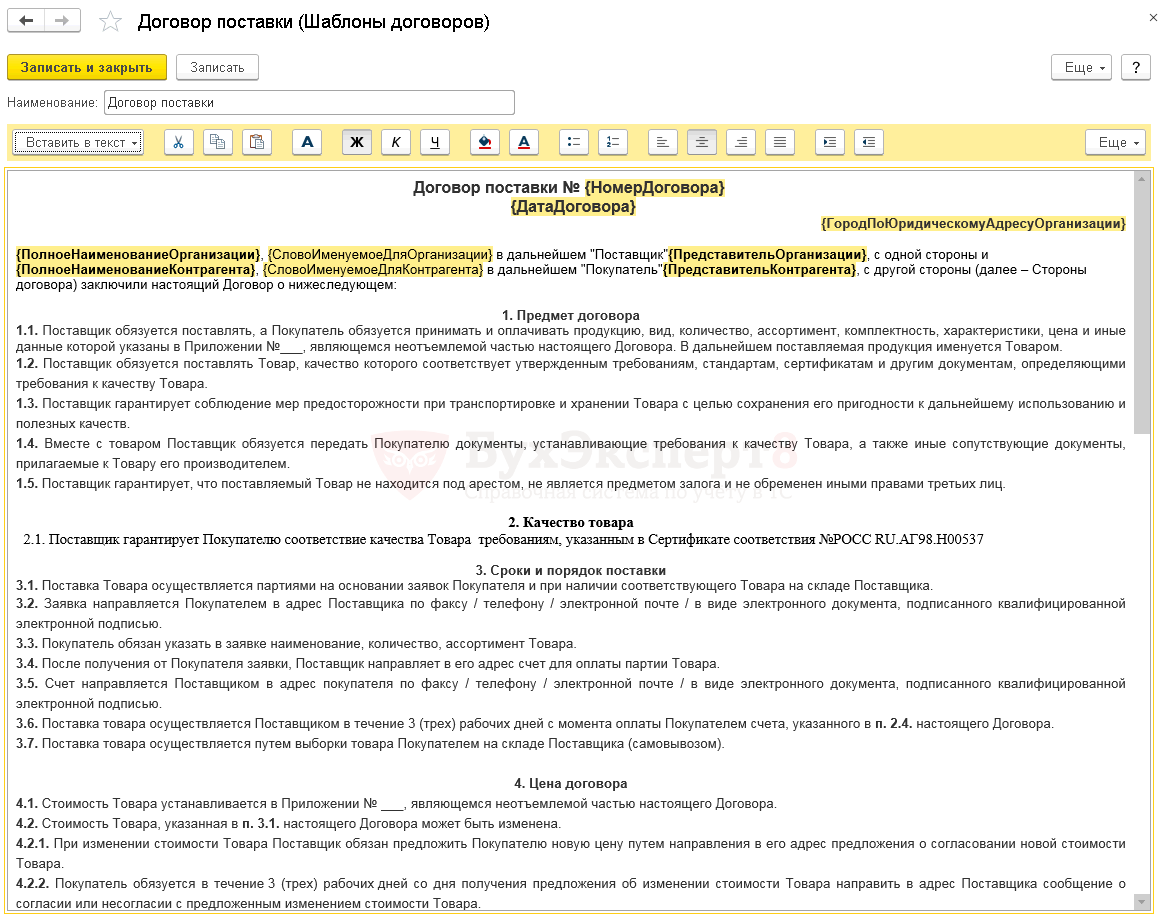Add template to favorites with star icon

(111, 22)
